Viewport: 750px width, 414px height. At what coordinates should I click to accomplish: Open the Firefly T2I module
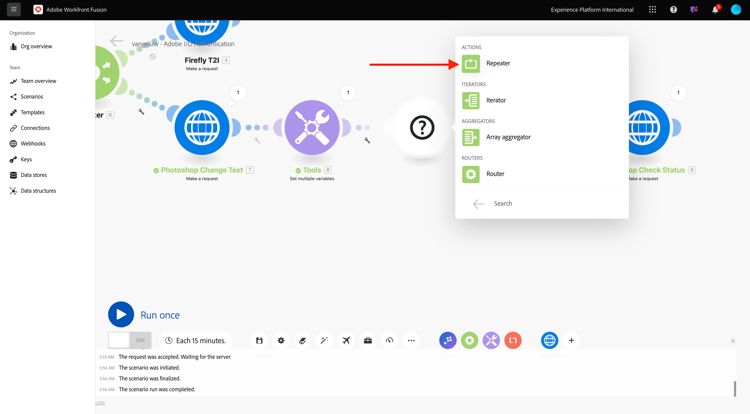202,31
